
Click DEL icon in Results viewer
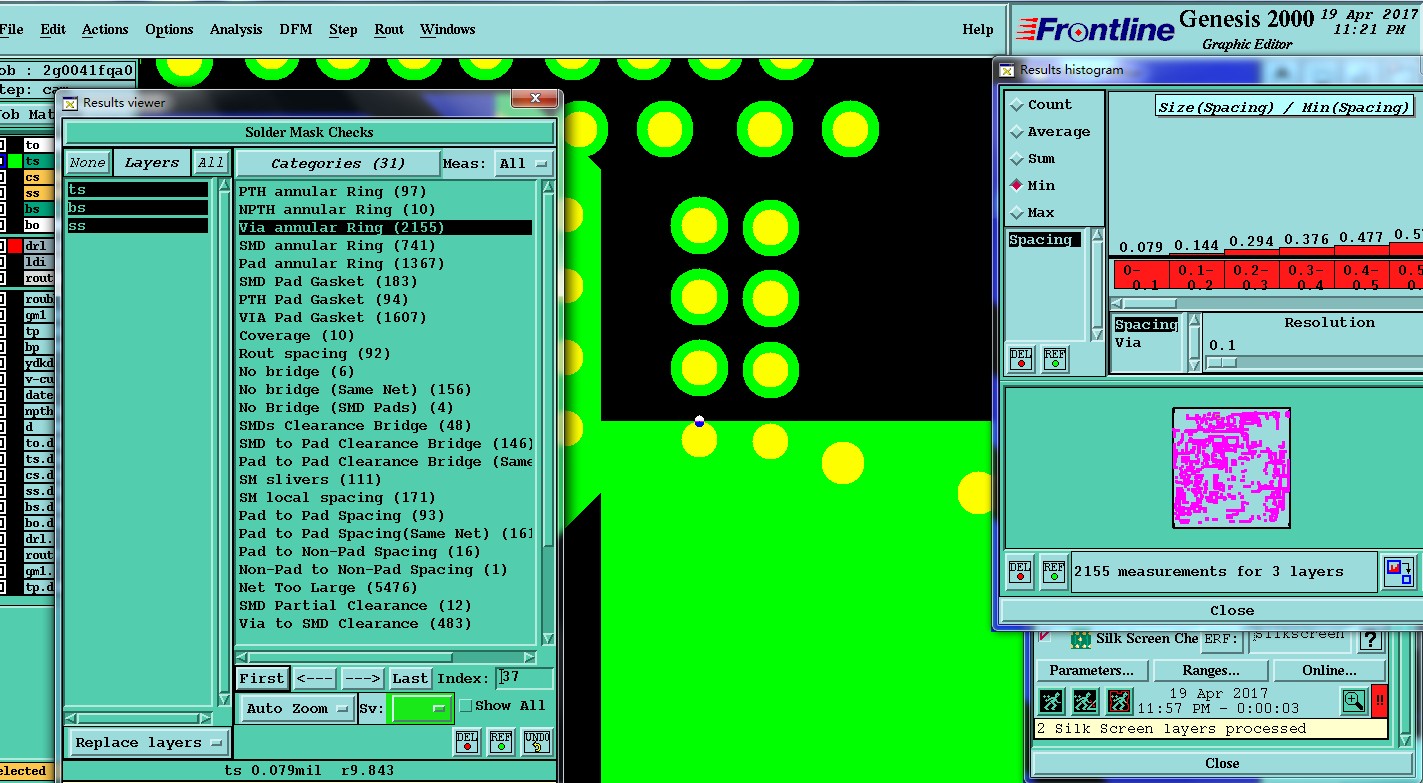(467, 741)
